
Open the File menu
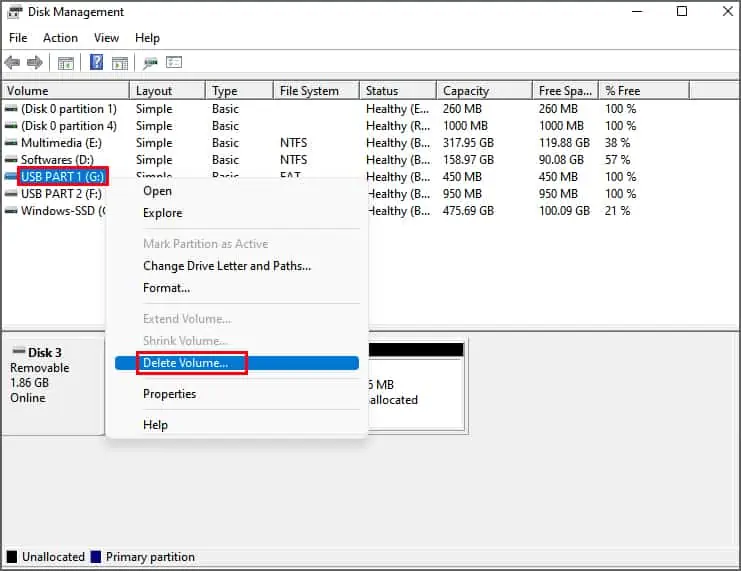[x=18, y=38]
